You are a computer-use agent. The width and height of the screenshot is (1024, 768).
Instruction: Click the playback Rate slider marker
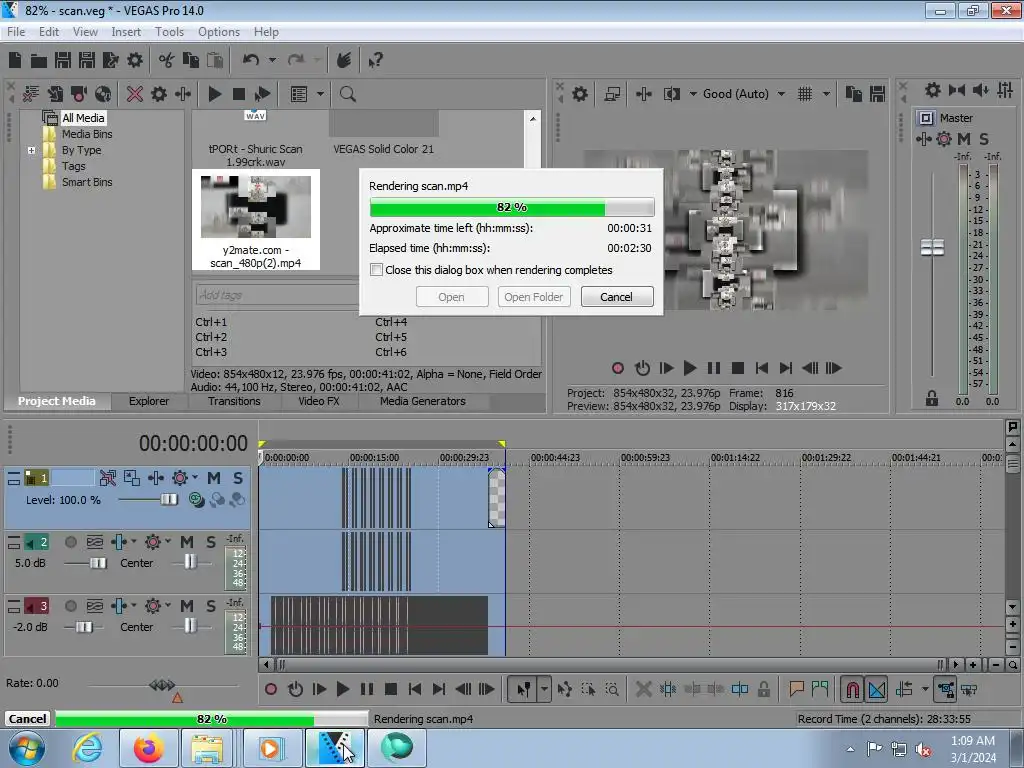[176, 698]
